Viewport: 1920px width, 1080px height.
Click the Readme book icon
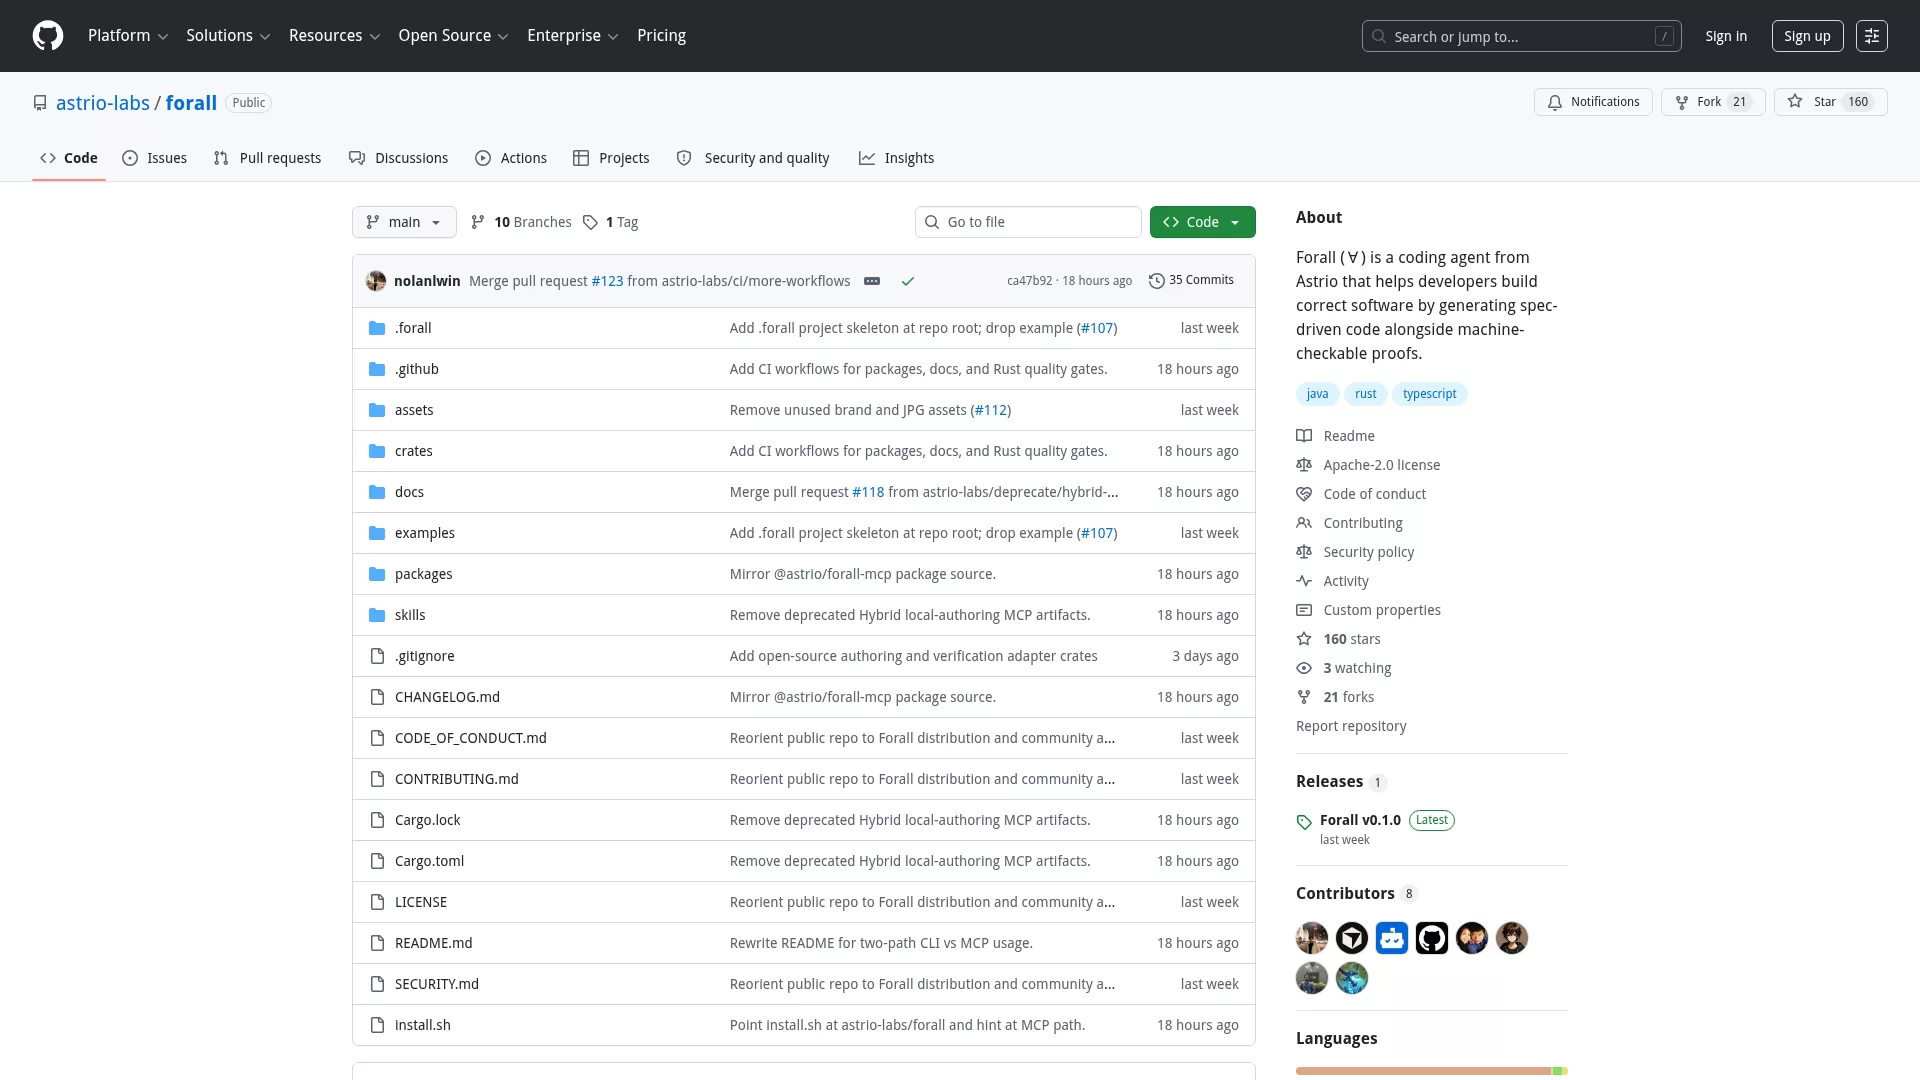pyautogui.click(x=1304, y=436)
